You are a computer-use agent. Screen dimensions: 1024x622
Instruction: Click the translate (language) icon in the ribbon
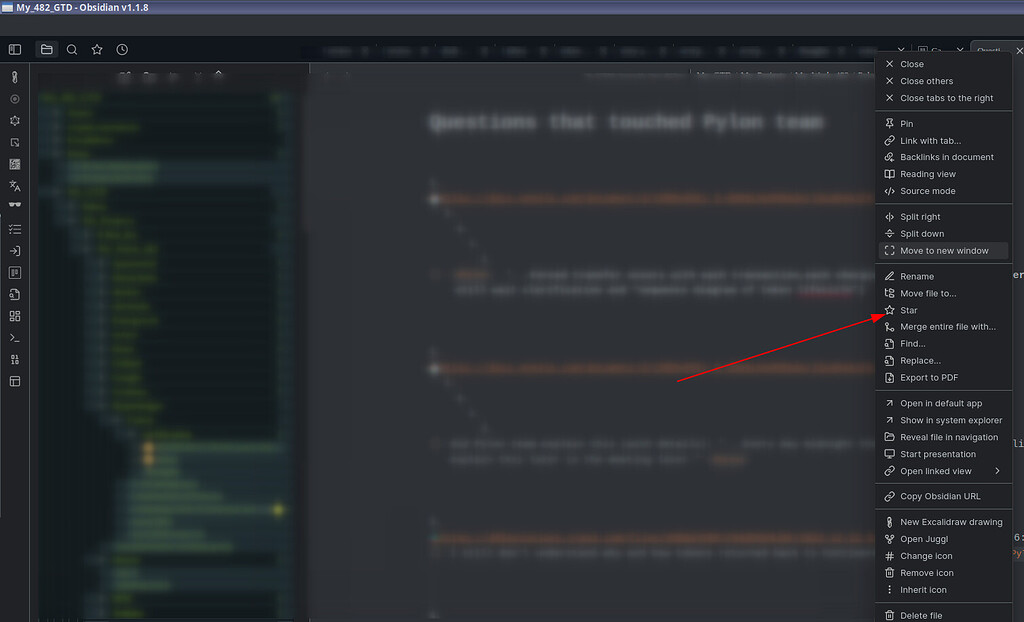tap(14, 185)
